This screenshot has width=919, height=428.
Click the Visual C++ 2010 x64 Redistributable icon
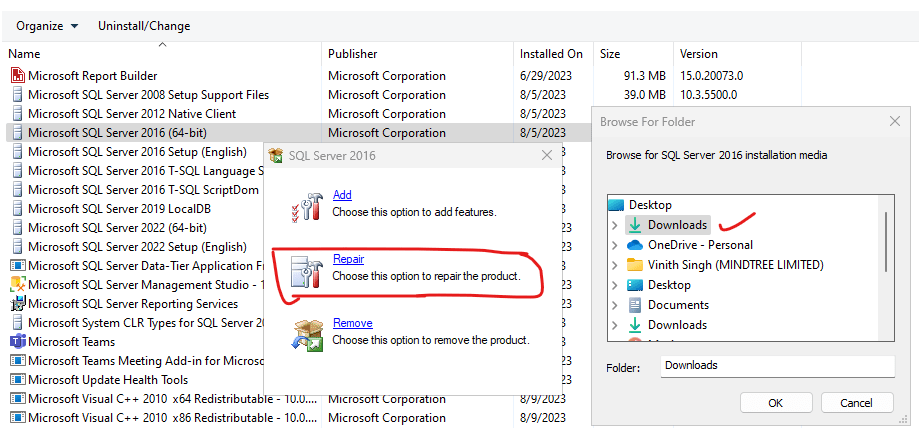point(18,399)
